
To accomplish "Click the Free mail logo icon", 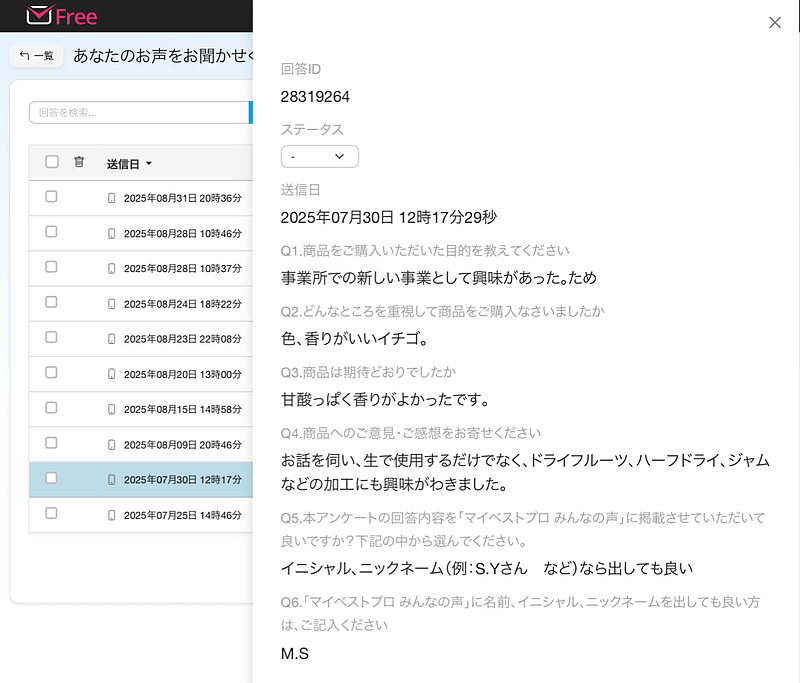I will (x=39, y=16).
